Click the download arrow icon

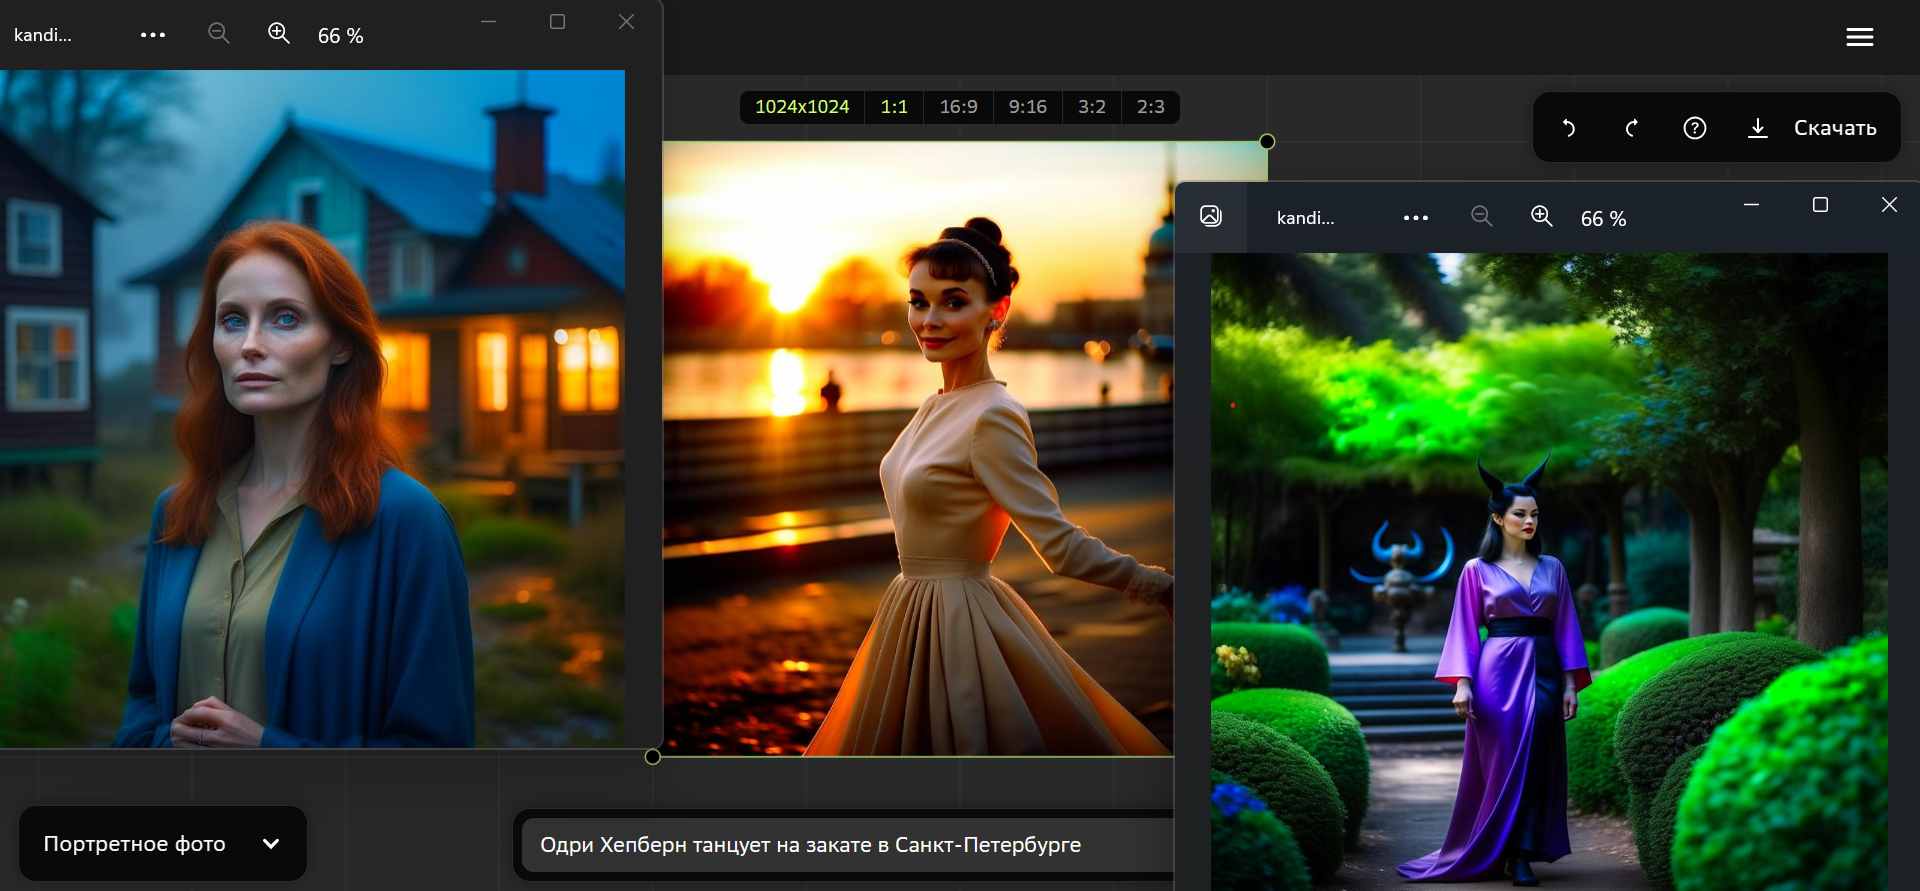pyautogui.click(x=1757, y=128)
